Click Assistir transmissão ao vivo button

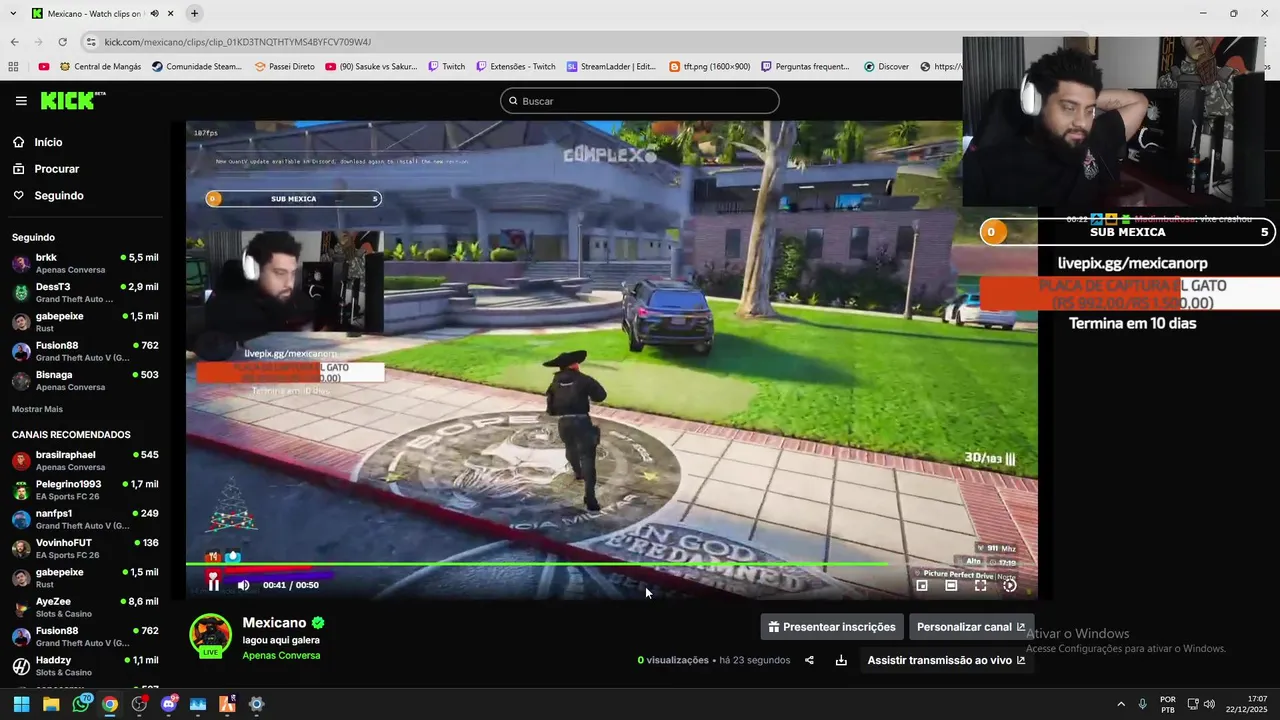[946, 660]
